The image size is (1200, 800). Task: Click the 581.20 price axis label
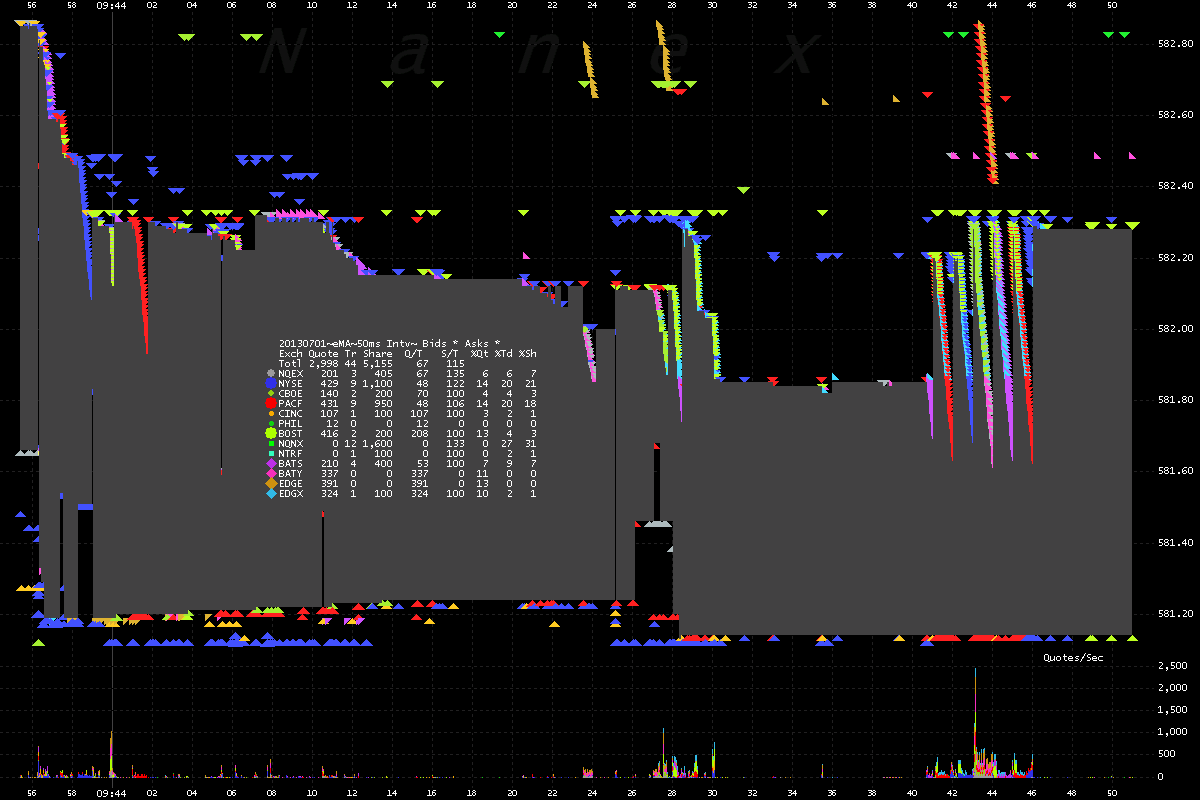tap(1175, 614)
